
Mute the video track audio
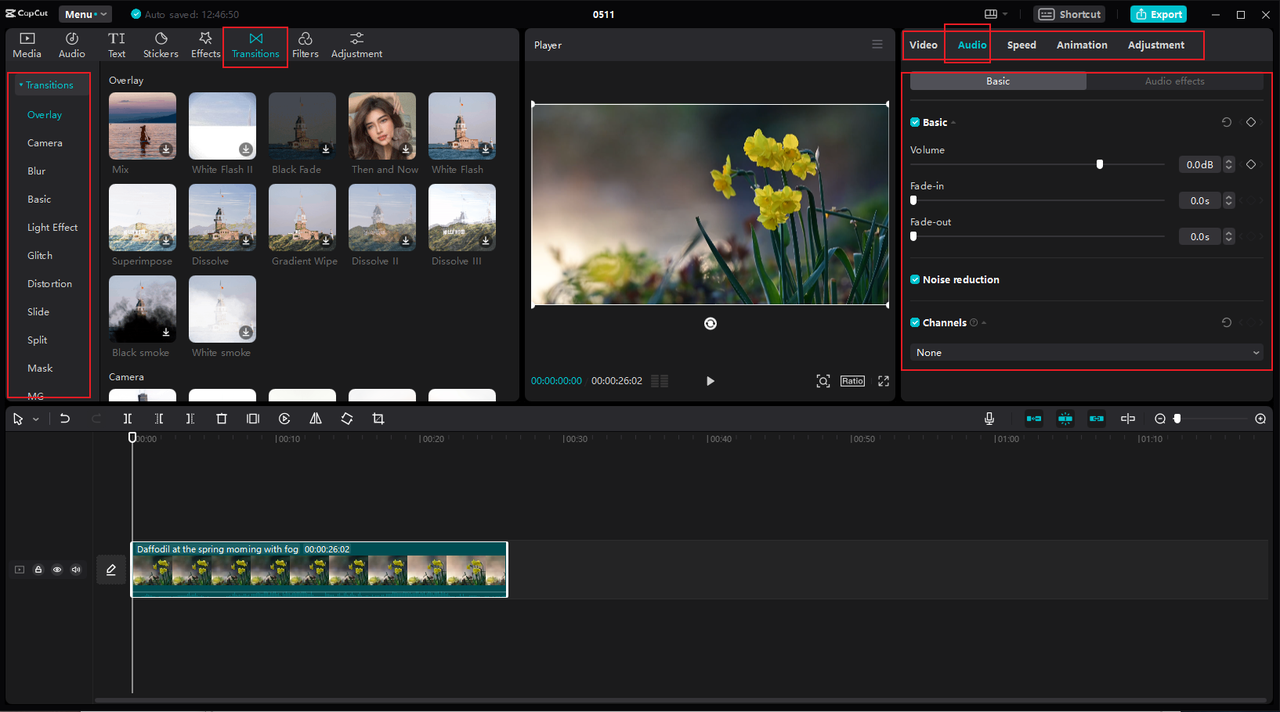[x=76, y=570]
